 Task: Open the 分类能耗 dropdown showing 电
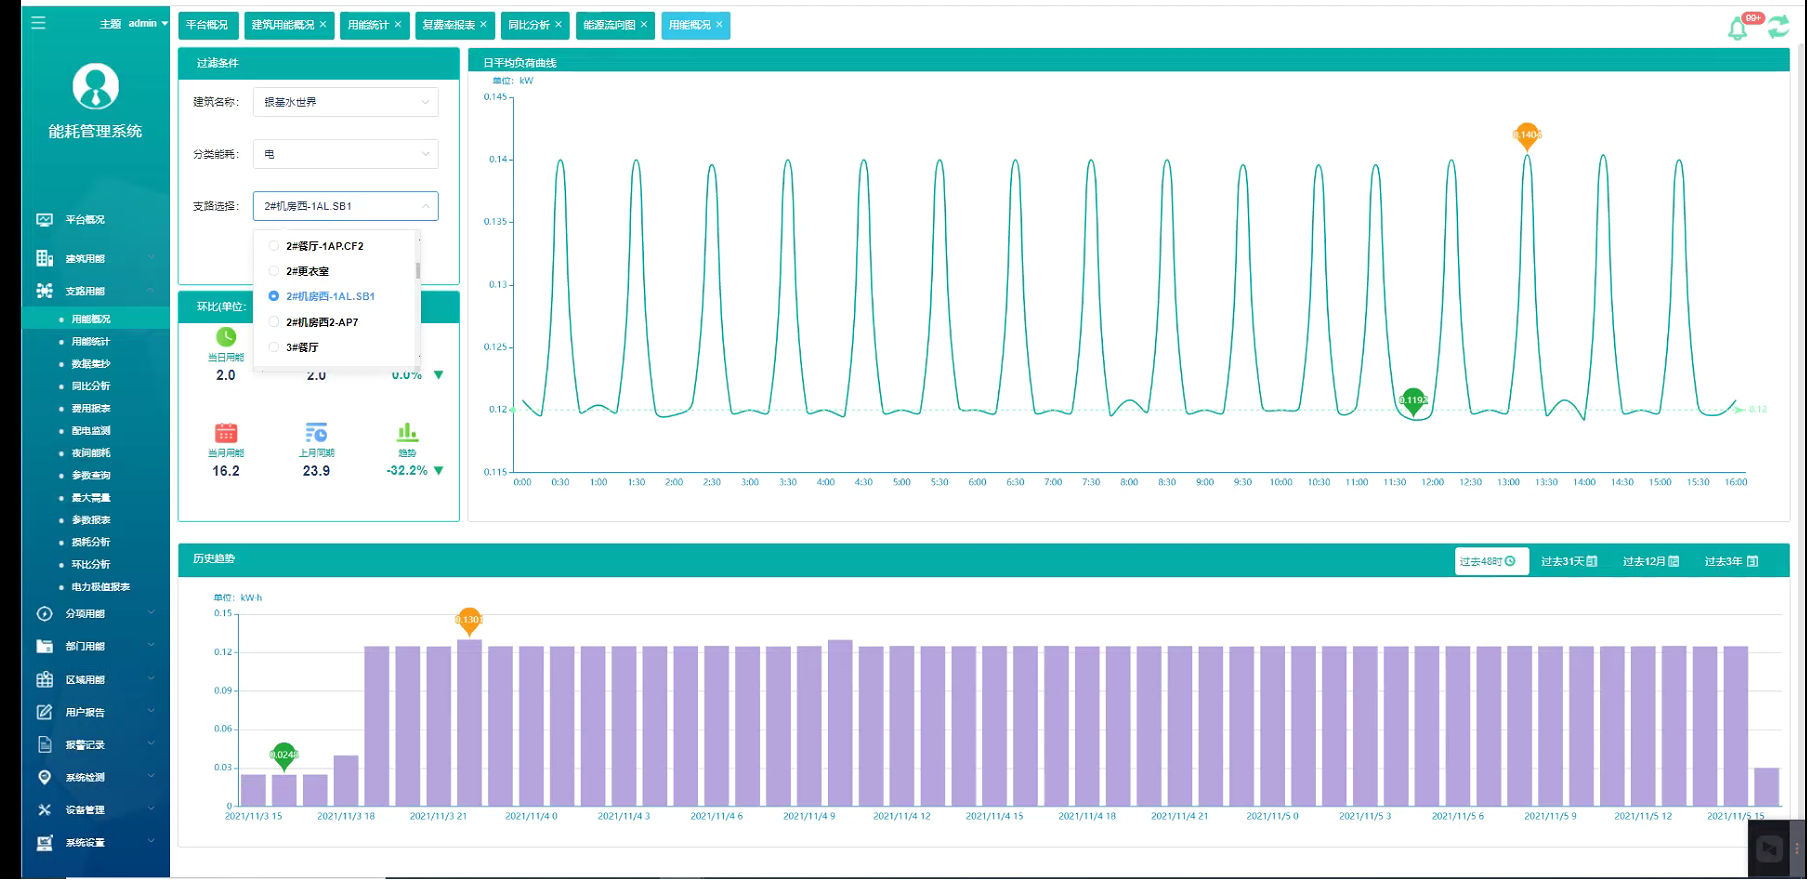(x=345, y=154)
